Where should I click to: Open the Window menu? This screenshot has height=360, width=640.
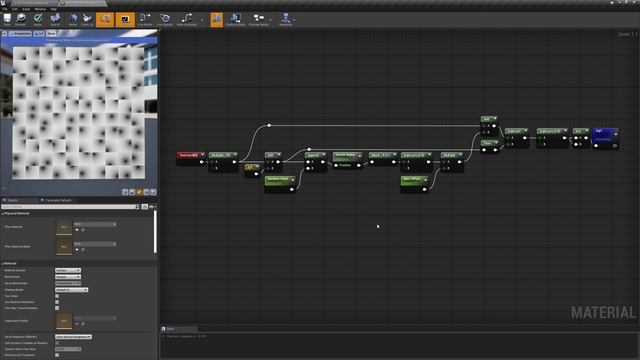tap(40, 9)
